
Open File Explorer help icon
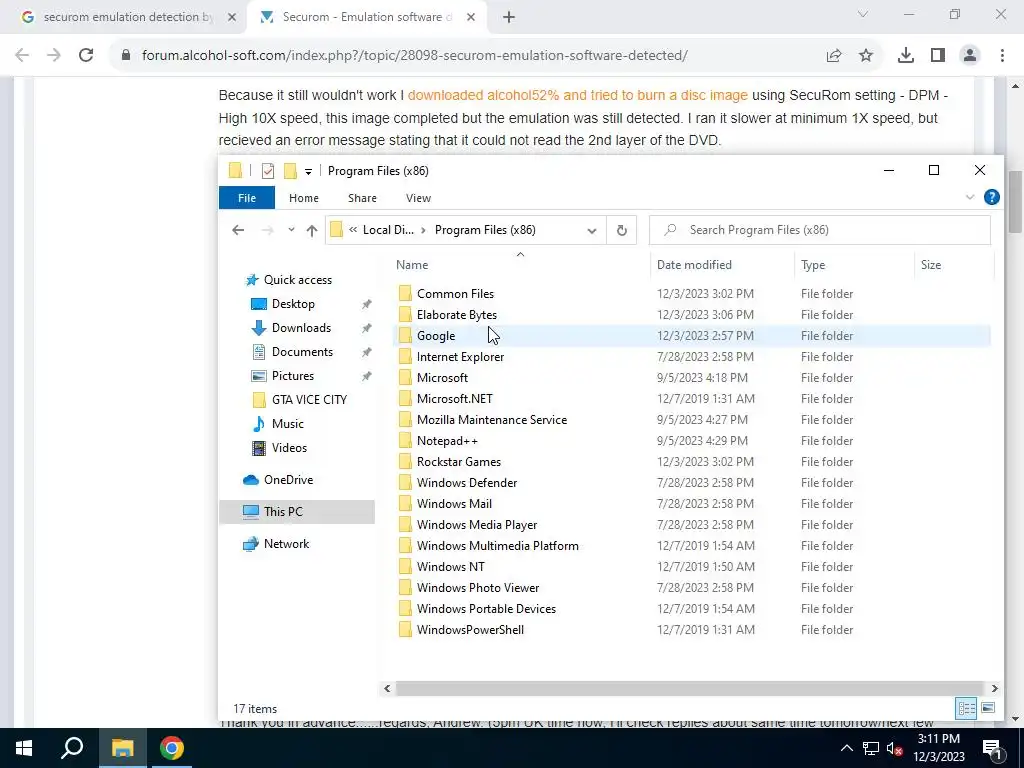click(x=991, y=197)
